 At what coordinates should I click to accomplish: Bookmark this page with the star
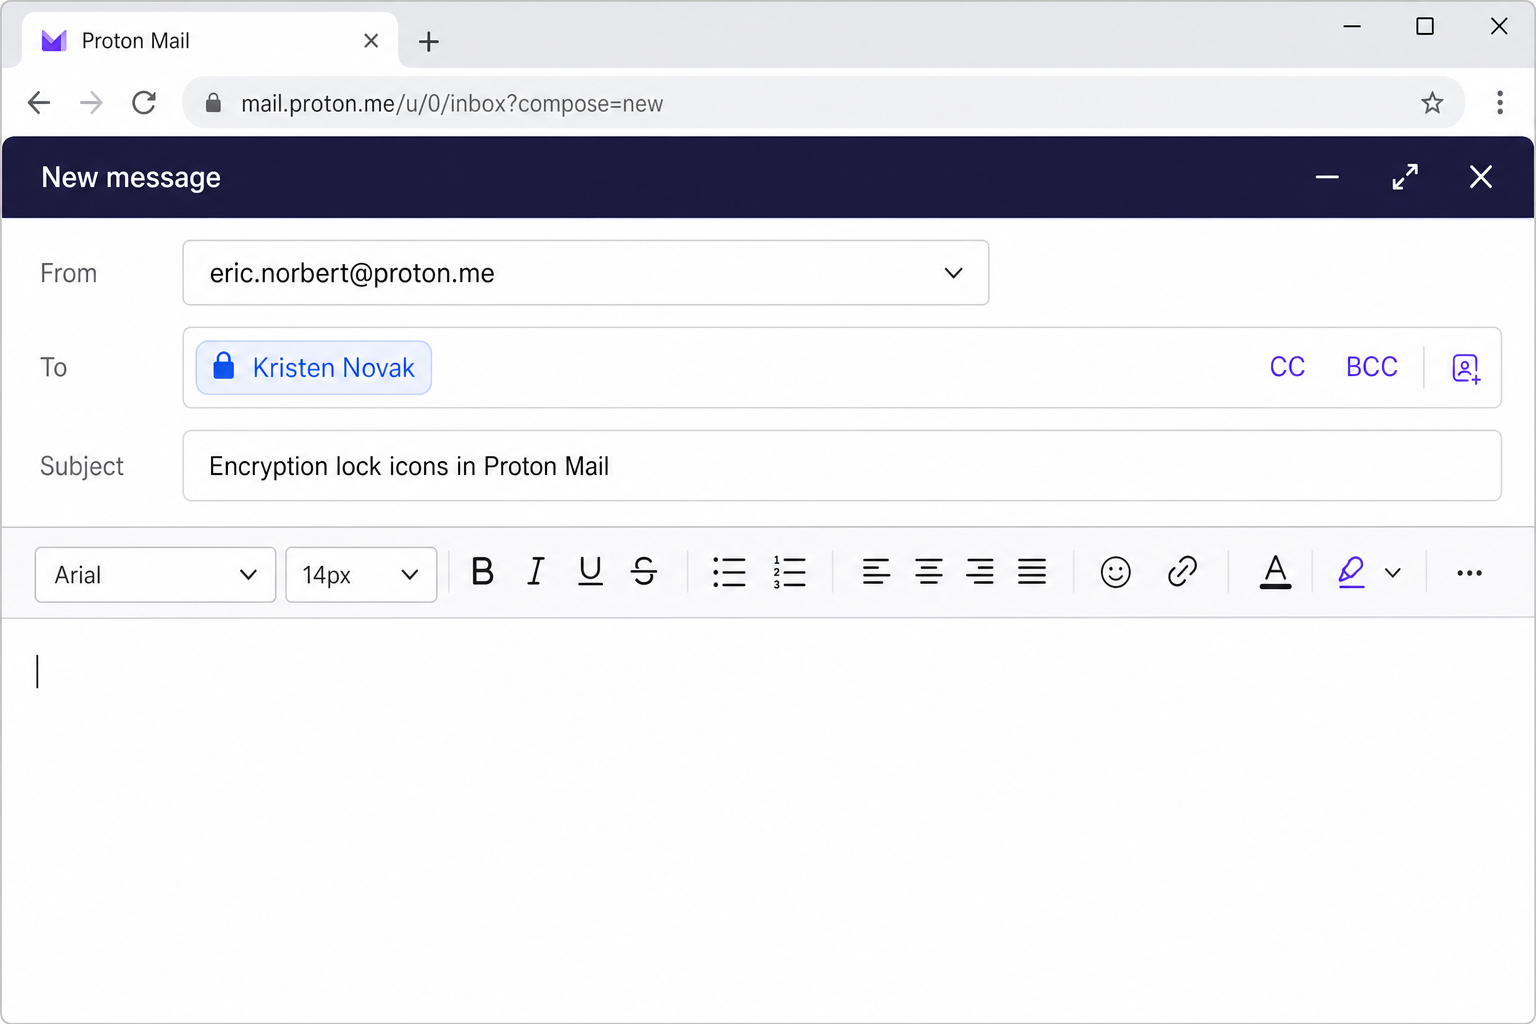(x=1432, y=102)
